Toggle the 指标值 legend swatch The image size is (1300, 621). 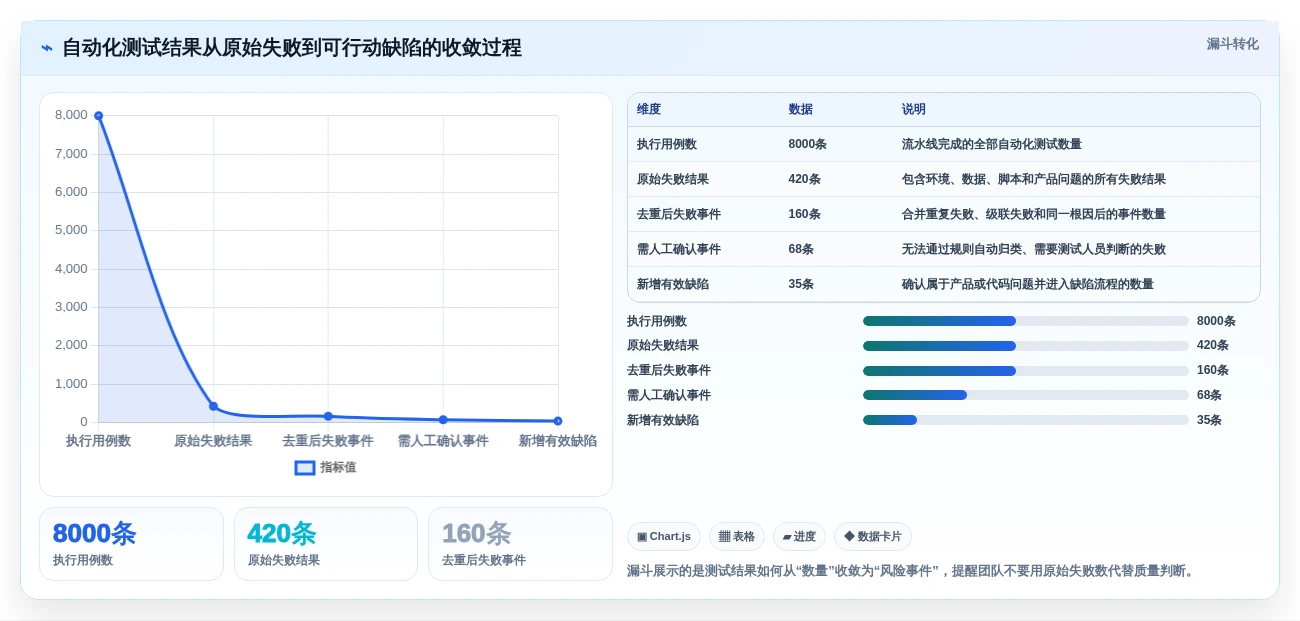coord(305,467)
